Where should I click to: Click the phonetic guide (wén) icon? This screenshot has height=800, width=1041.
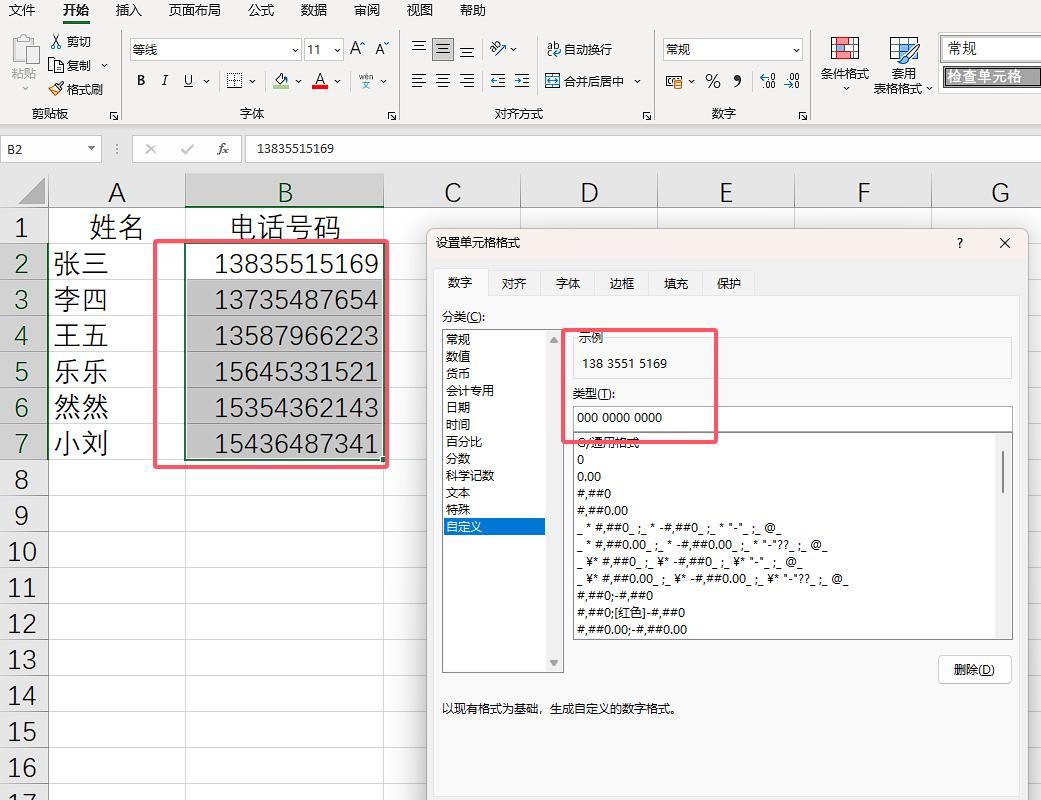coord(366,81)
